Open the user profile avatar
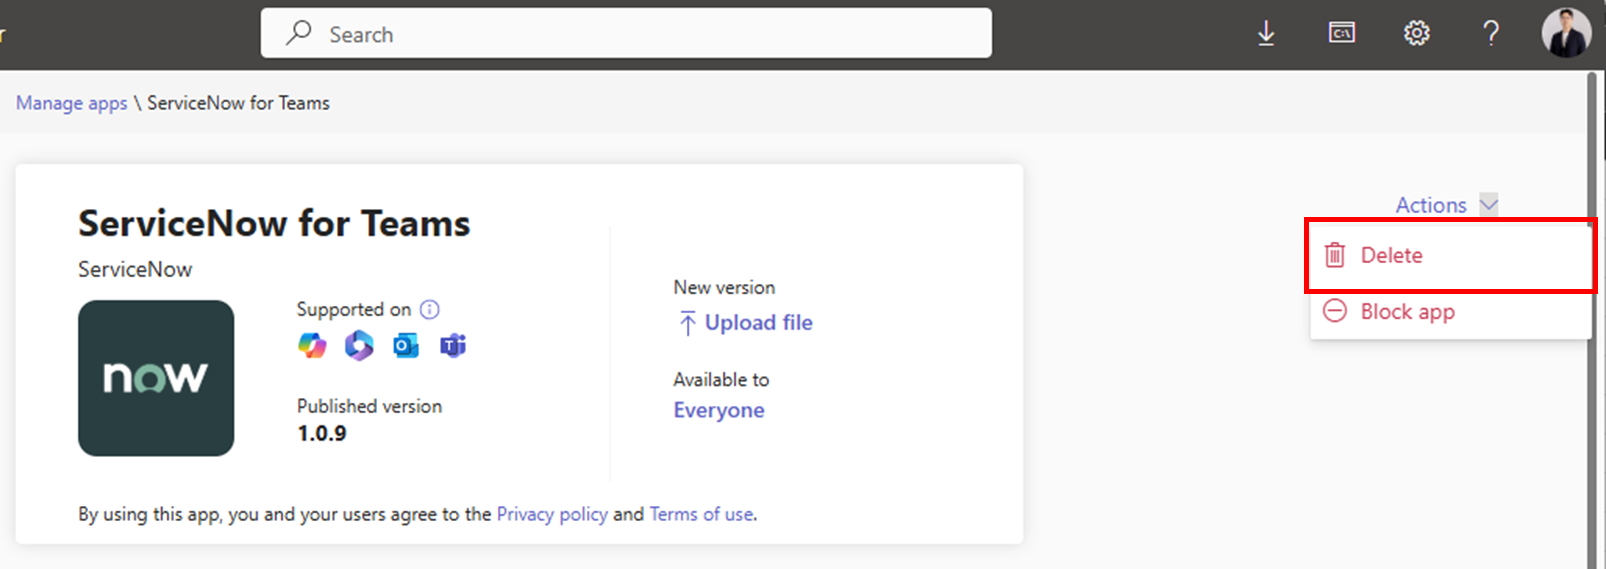Viewport: 1606px width, 569px height. click(1566, 33)
